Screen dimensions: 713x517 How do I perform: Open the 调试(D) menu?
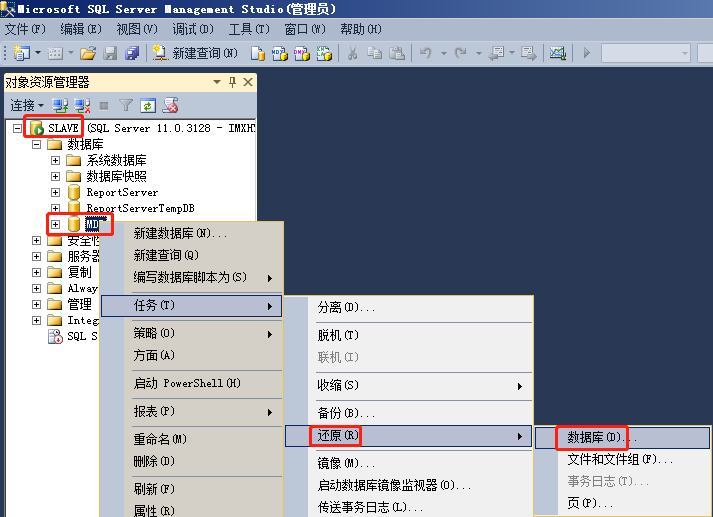pos(193,29)
